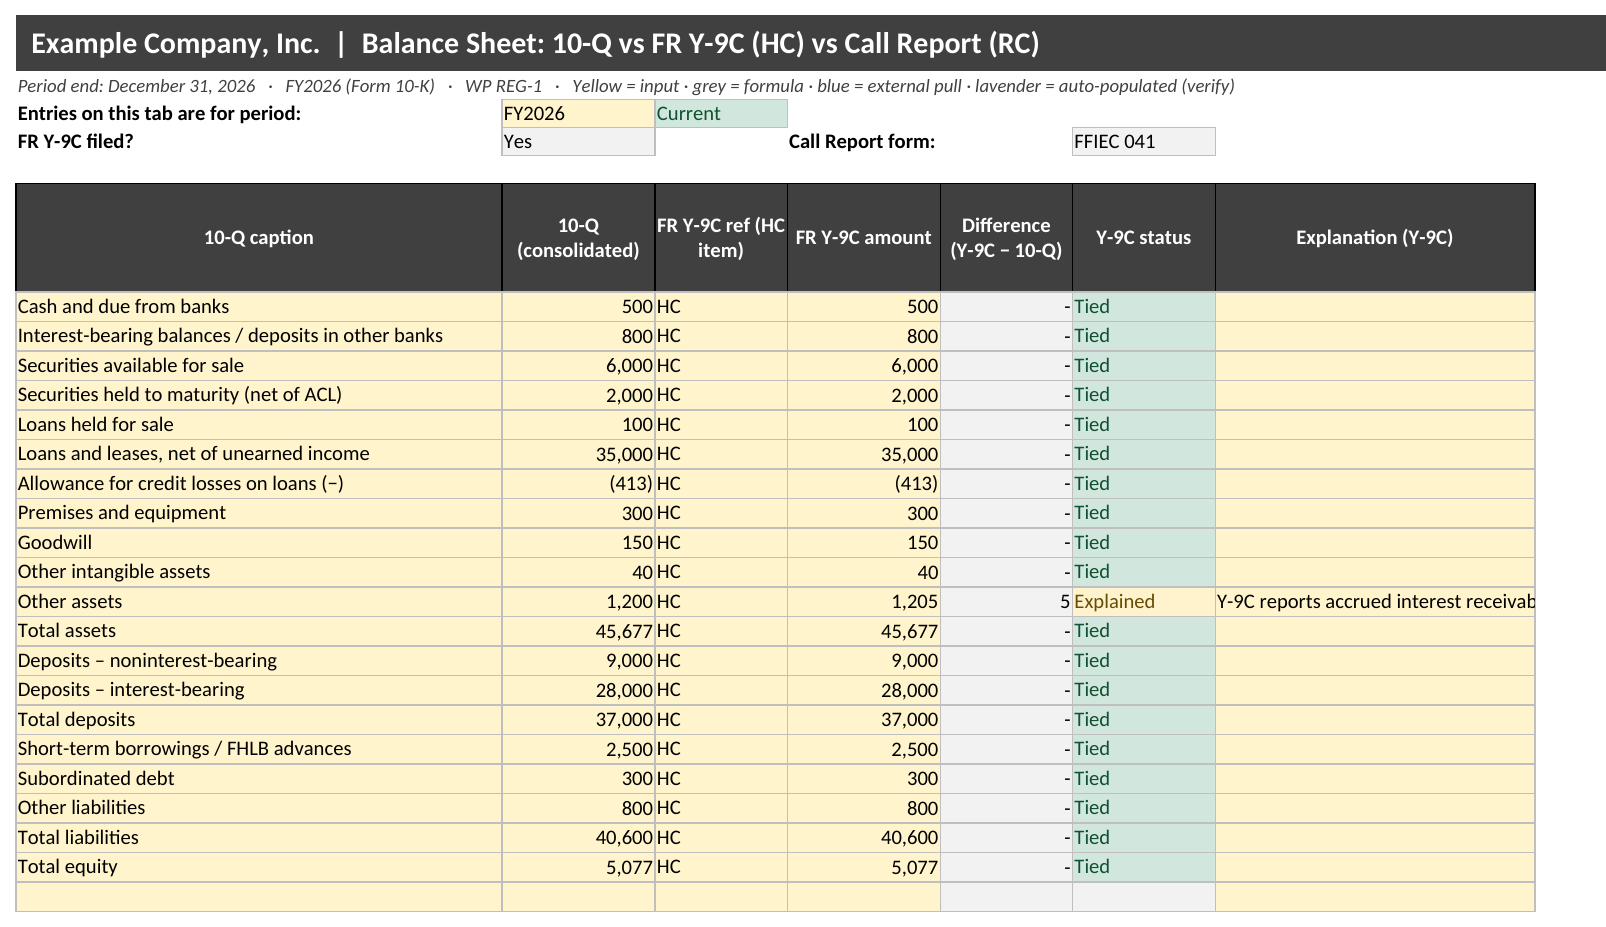The width and height of the screenshot is (1606, 927).
Task: Click the FR Y-9C amount column header
Action: click(864, 237)
